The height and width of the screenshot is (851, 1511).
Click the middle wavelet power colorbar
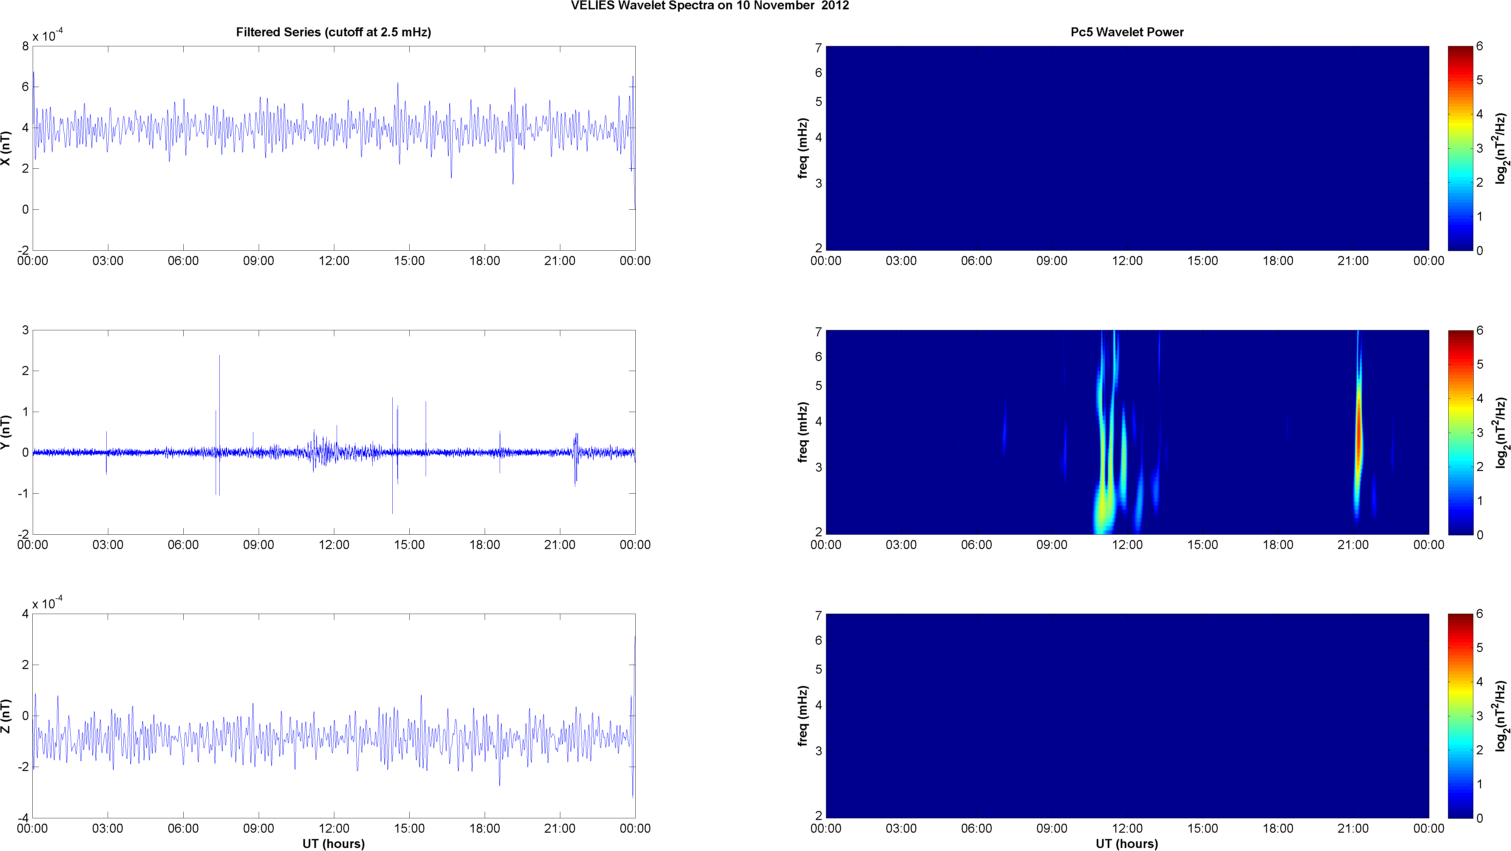[1460, 432]
